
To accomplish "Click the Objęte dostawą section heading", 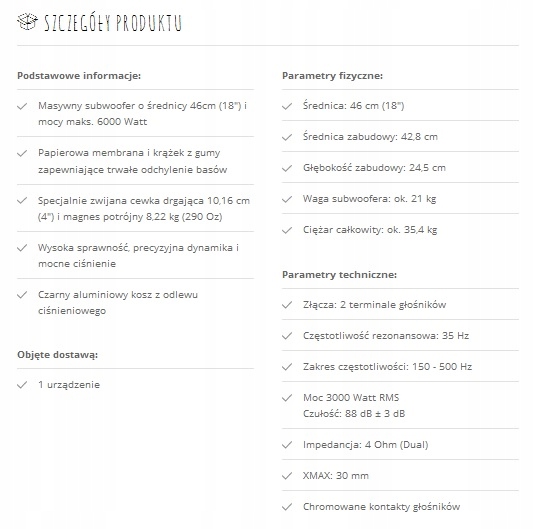I will tap(58, 355).
